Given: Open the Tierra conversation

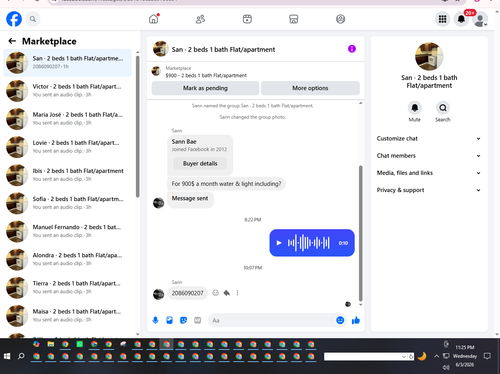Looking at the screenshot, I should pyautogui.click(x=67, y=287).
